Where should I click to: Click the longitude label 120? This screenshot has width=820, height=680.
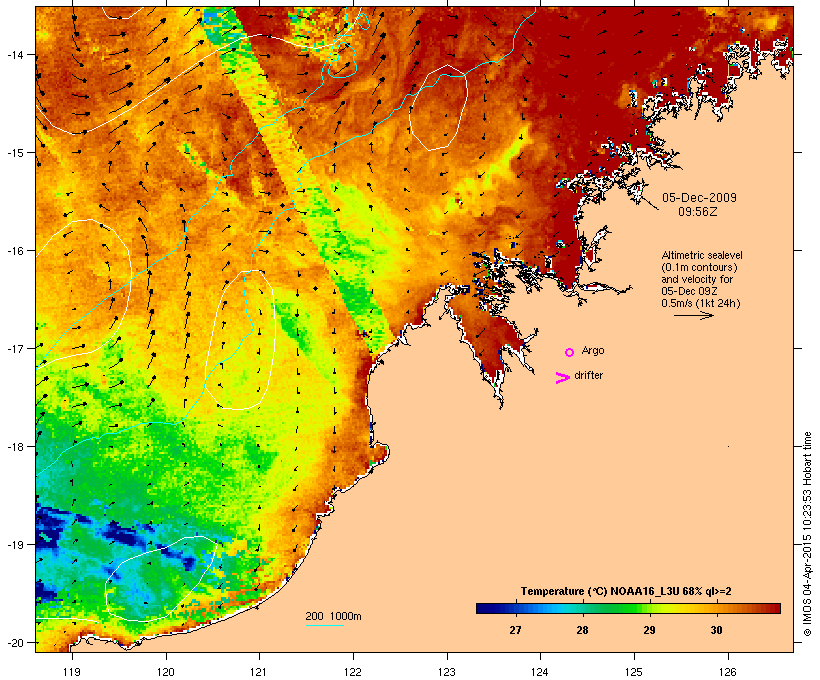pos(166,672)
